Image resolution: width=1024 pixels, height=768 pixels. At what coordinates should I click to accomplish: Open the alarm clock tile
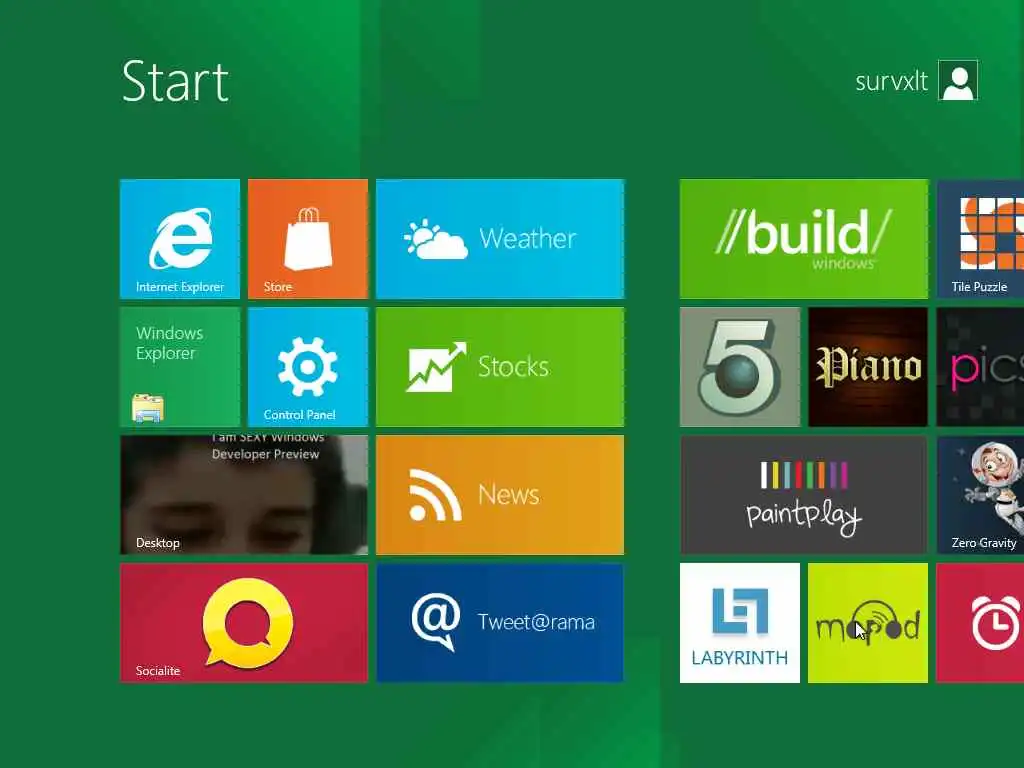(980, 623)
